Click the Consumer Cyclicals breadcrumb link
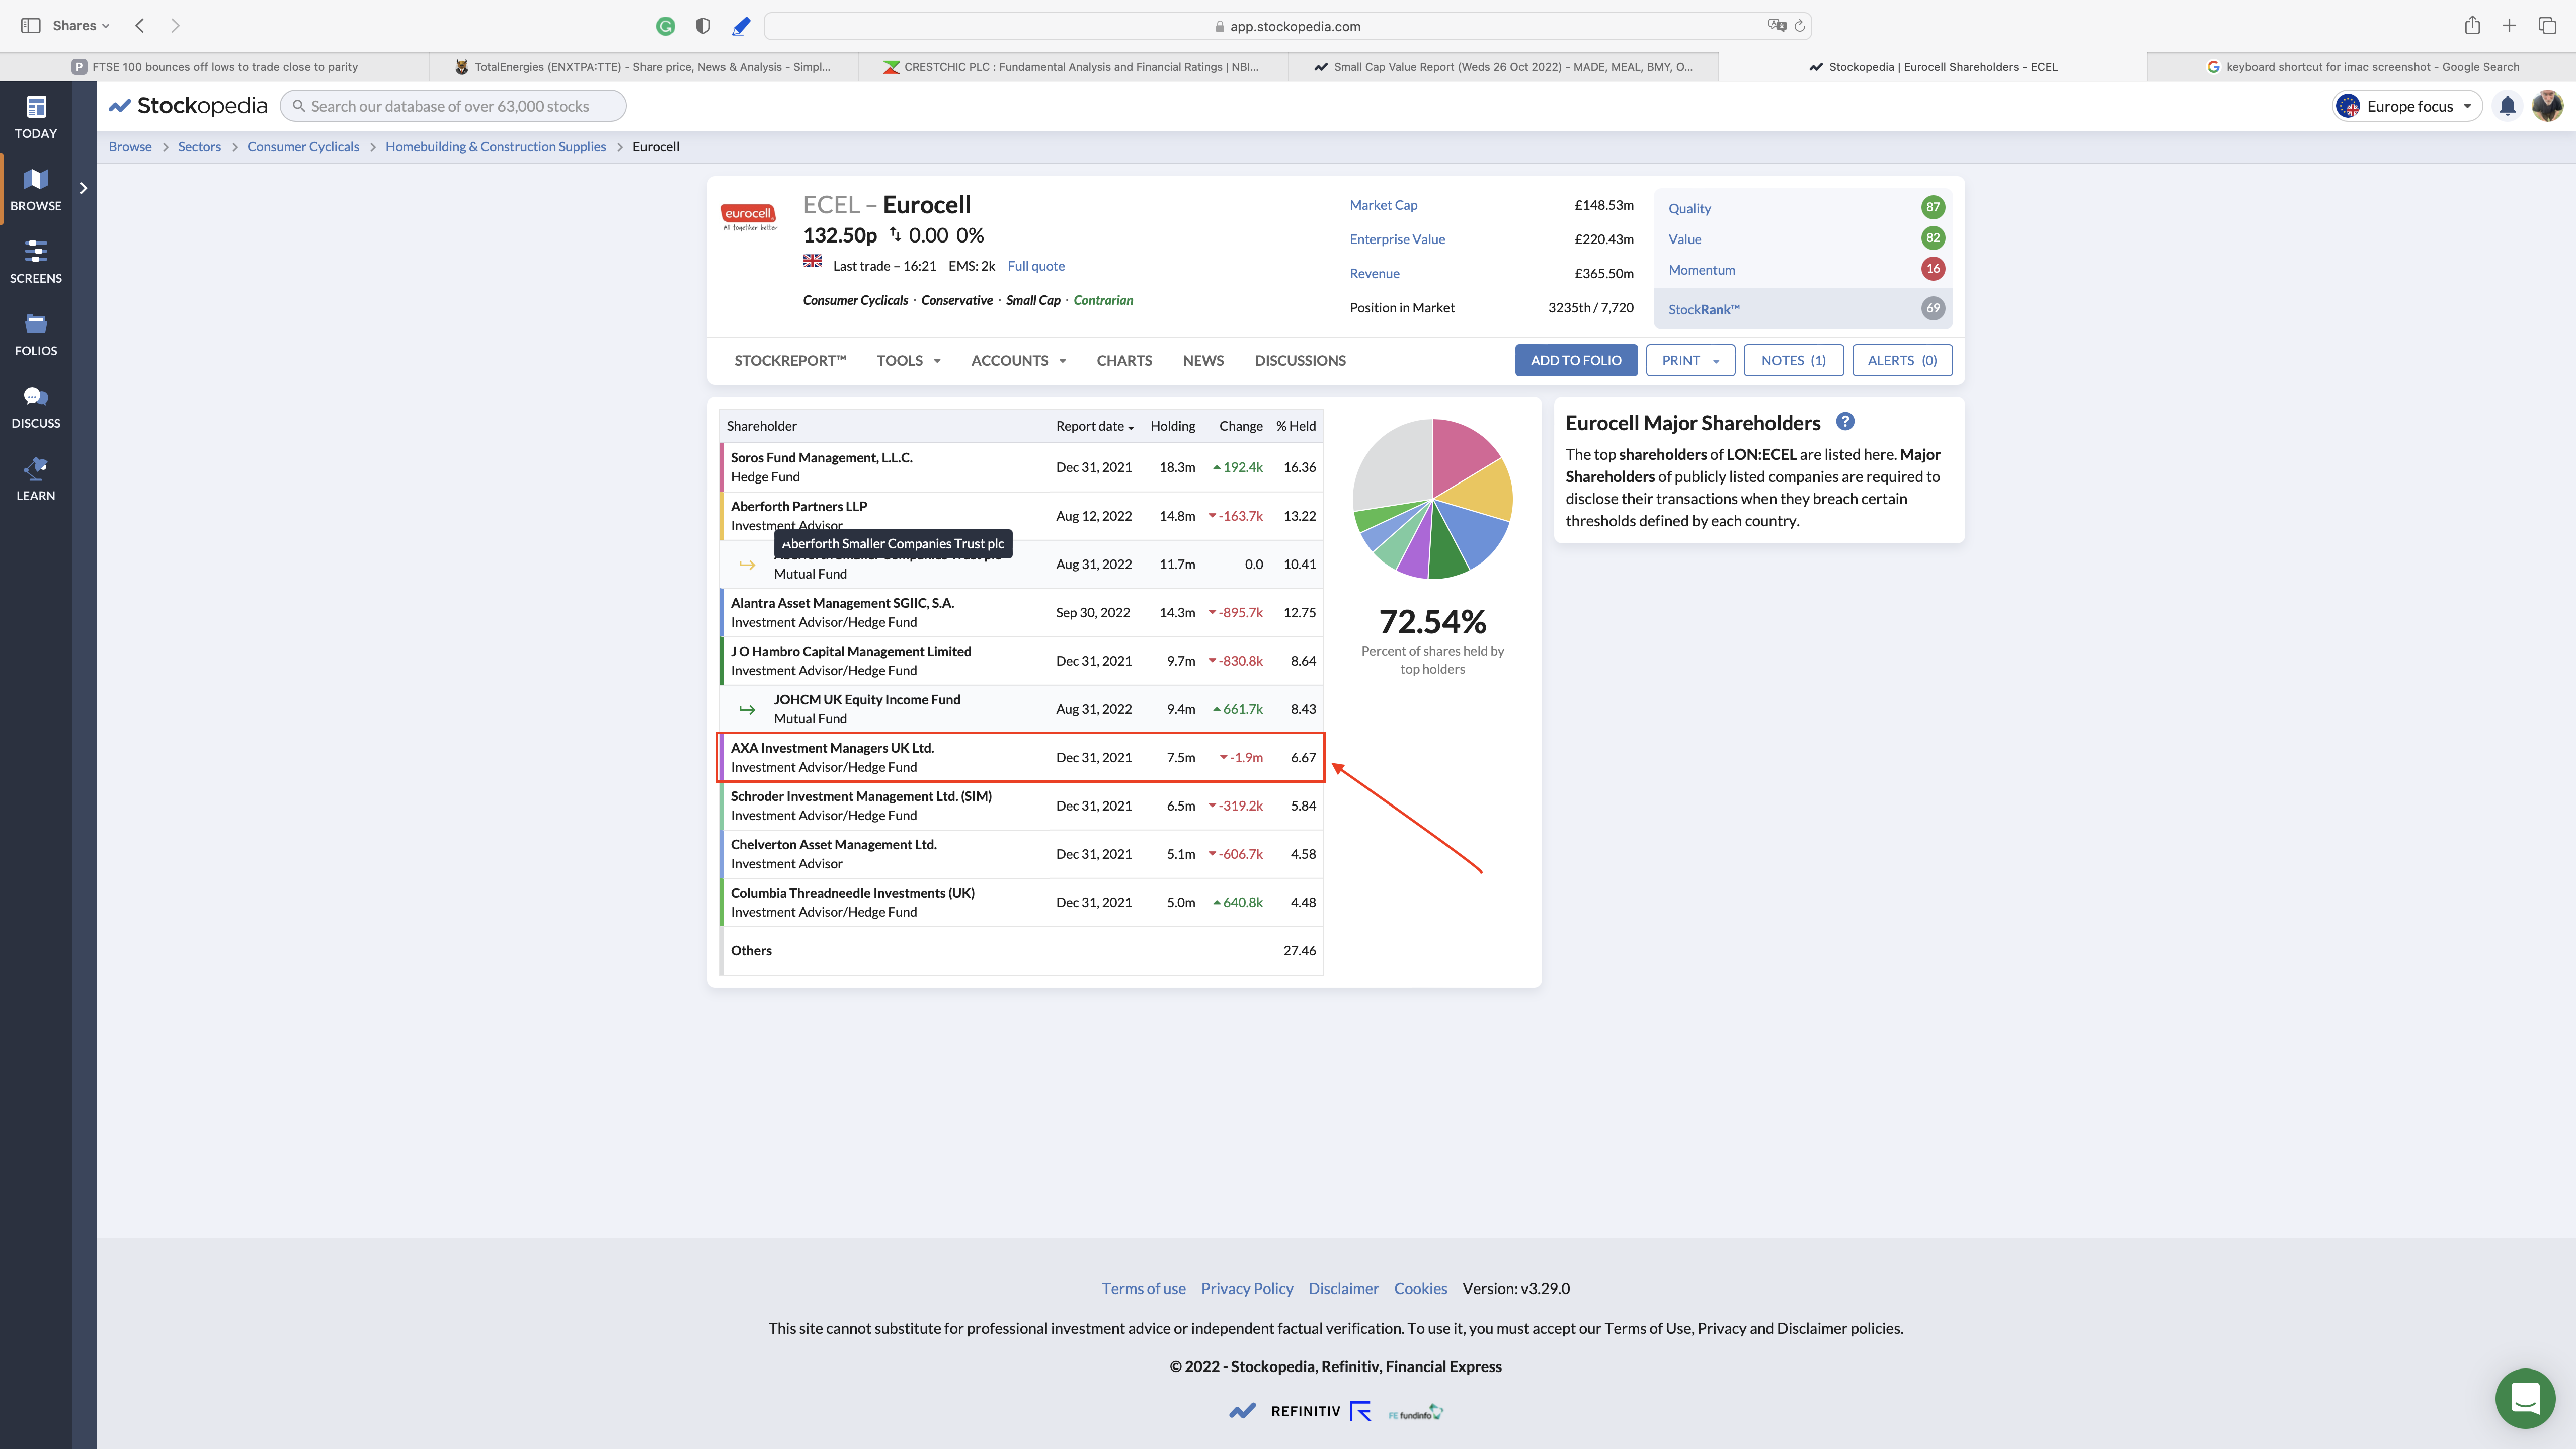This screenshot has width=2576, height=1449. point(303,147)
